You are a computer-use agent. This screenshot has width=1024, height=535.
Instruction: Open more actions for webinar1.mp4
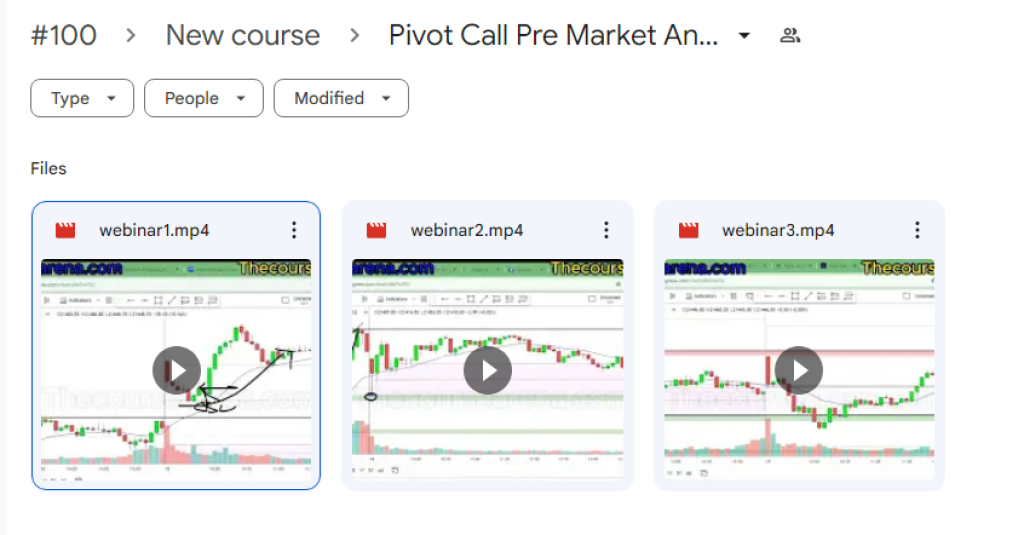pos(294,231)
